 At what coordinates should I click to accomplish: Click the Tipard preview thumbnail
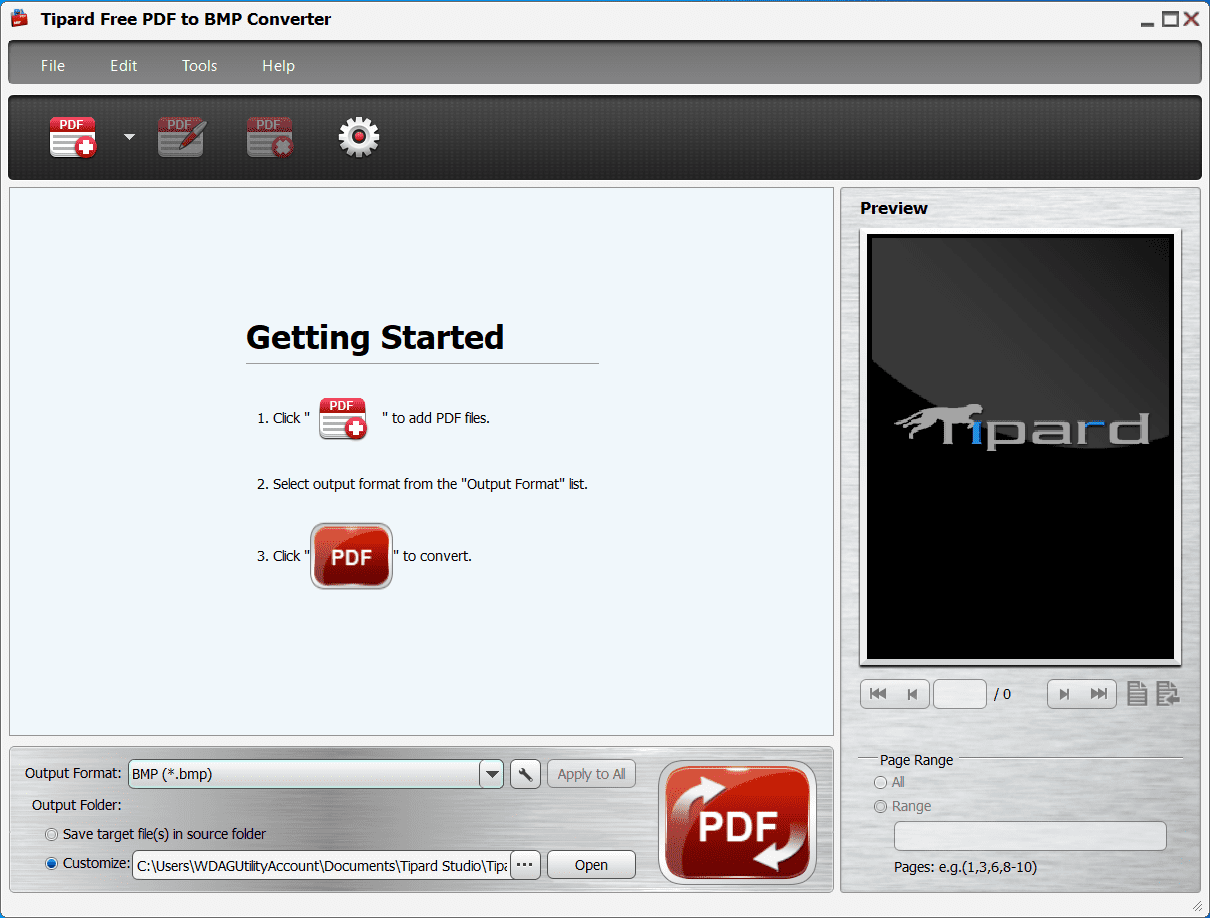(1020, 446)
